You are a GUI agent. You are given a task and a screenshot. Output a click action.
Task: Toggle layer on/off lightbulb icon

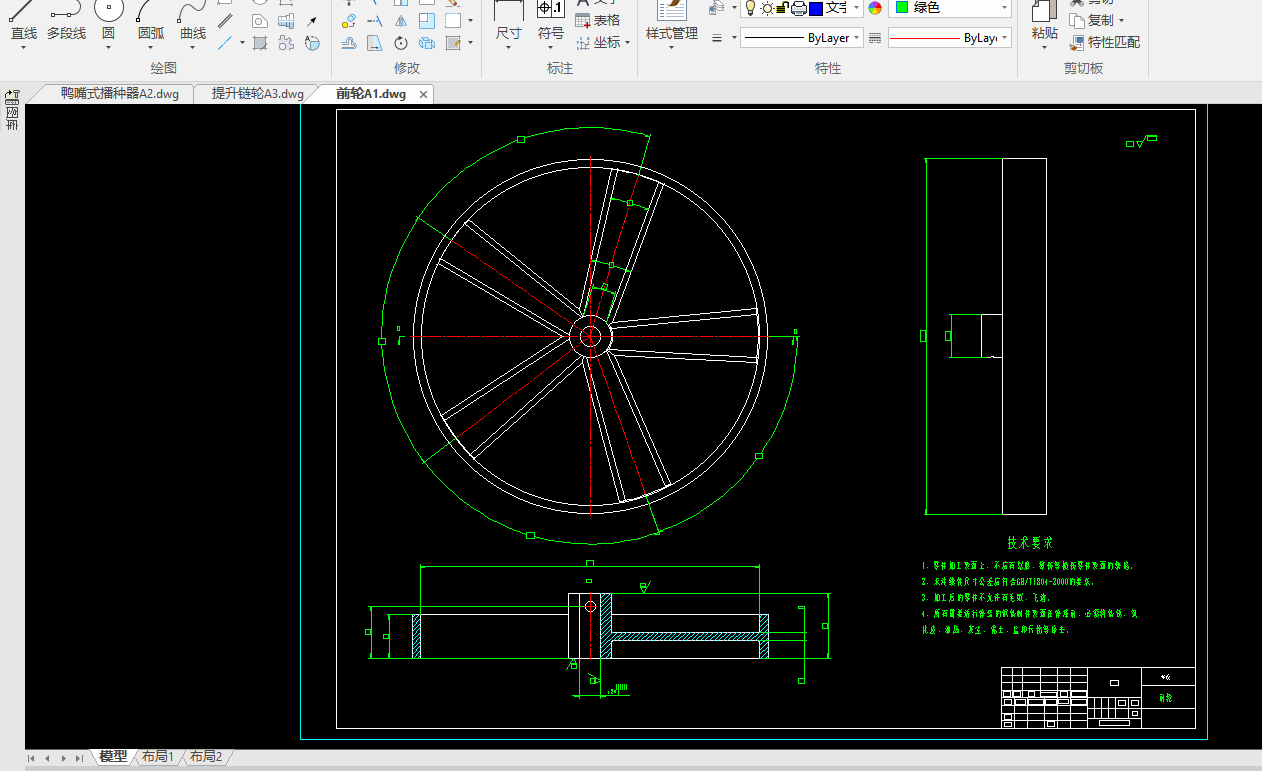[750, 8]
